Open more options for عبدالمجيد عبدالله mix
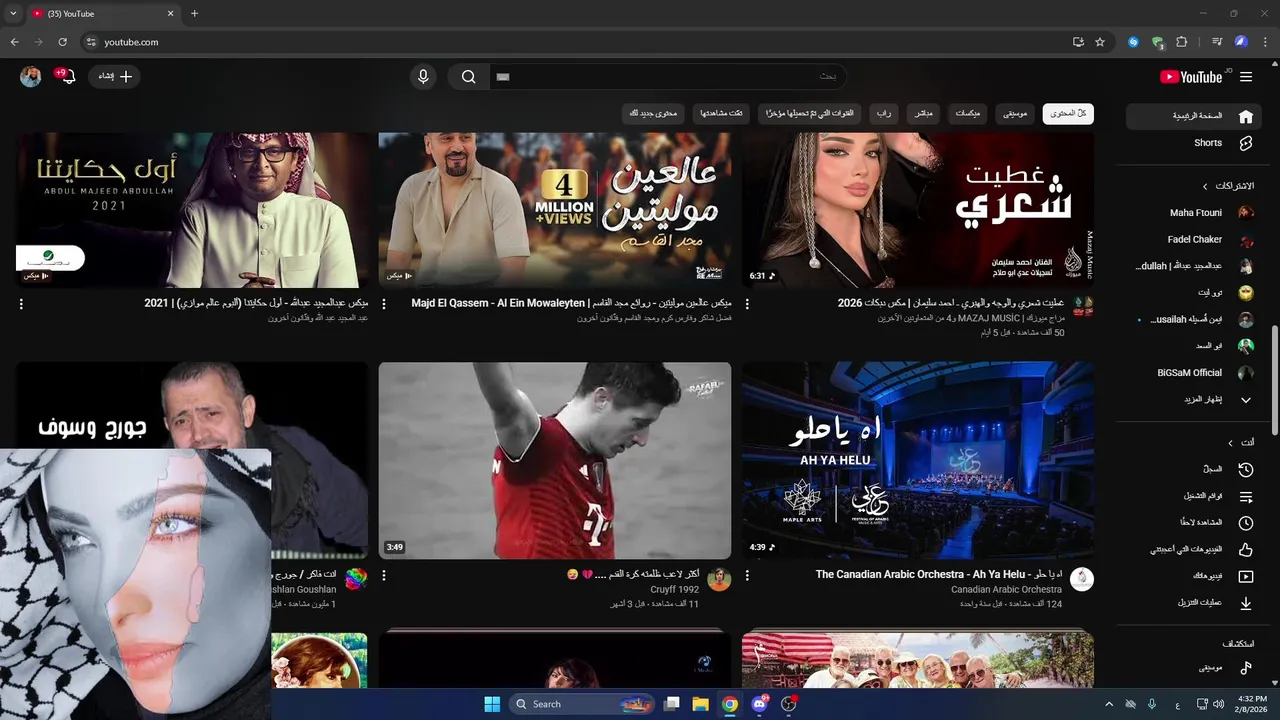Screen dimensions: 1280x720 pos(21,304)
